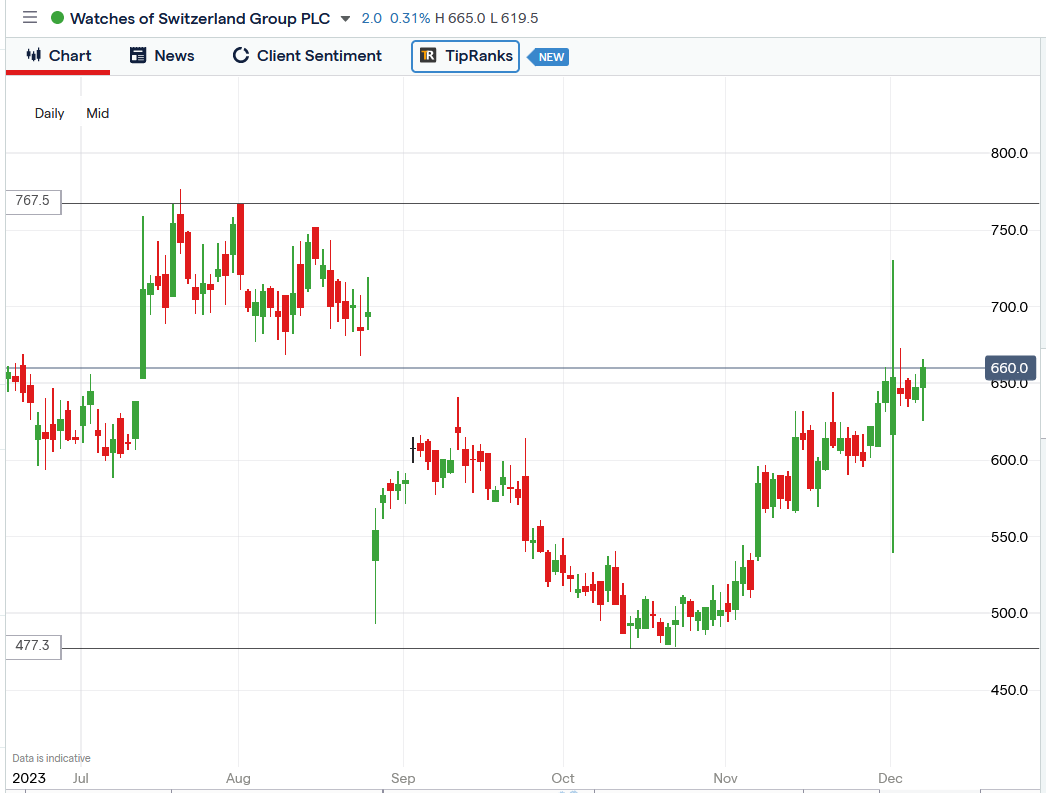Click the Dec date axis label
Viewport: 1046px width, 793px height.
pos(891,778)
